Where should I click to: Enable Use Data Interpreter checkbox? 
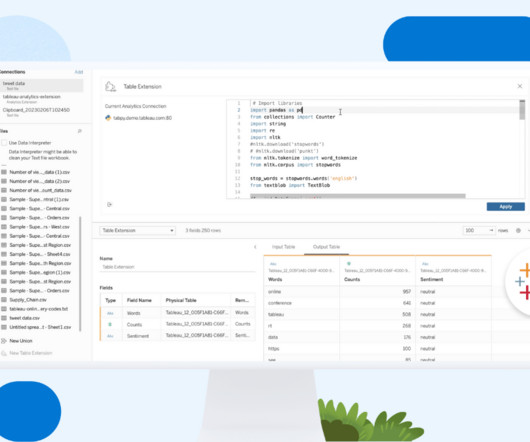point(4,143)
